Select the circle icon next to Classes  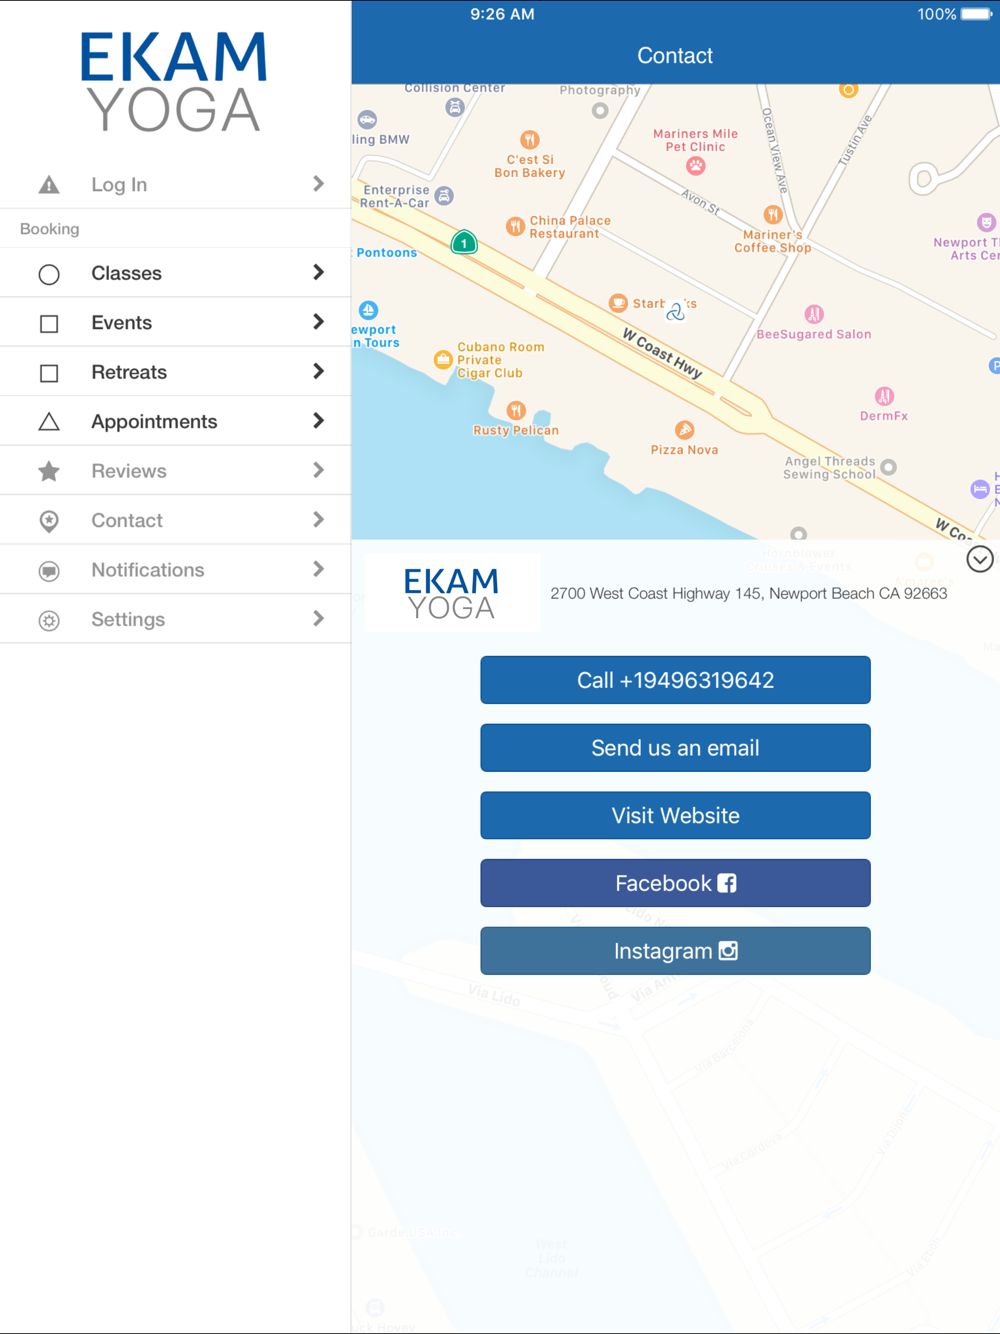point(49,274)
